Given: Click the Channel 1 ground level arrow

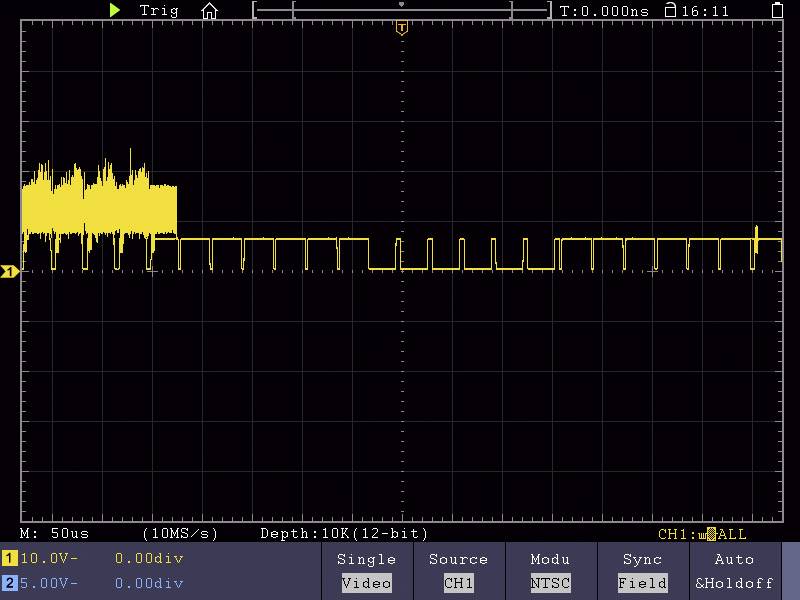Looking at the screenshot, I should pos(8,270).
